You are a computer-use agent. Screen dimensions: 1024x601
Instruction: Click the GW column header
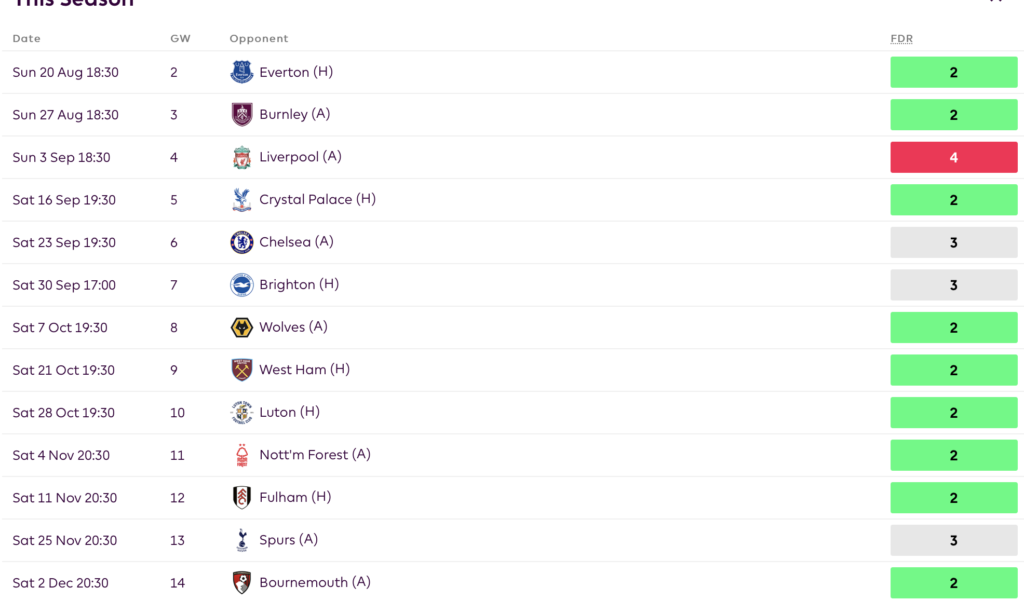(180, 38)
